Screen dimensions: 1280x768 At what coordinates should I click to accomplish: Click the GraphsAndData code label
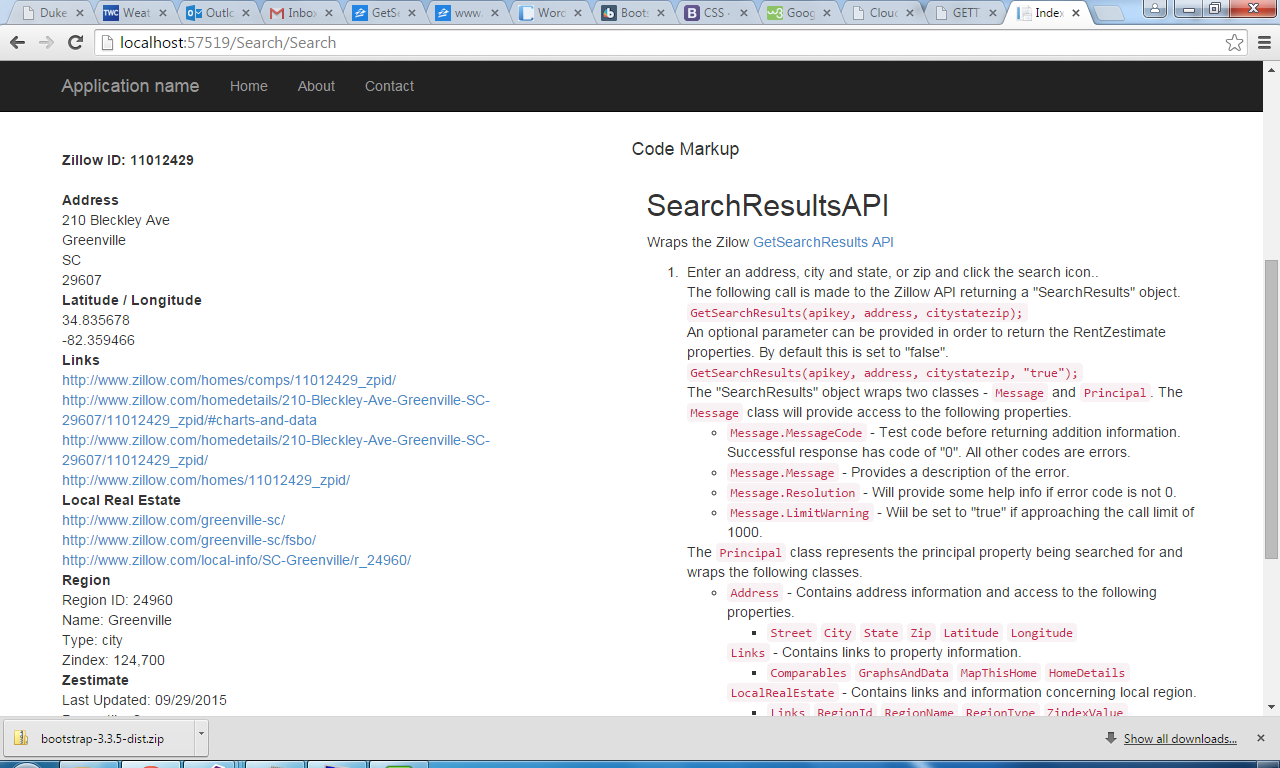pos(903,673)
